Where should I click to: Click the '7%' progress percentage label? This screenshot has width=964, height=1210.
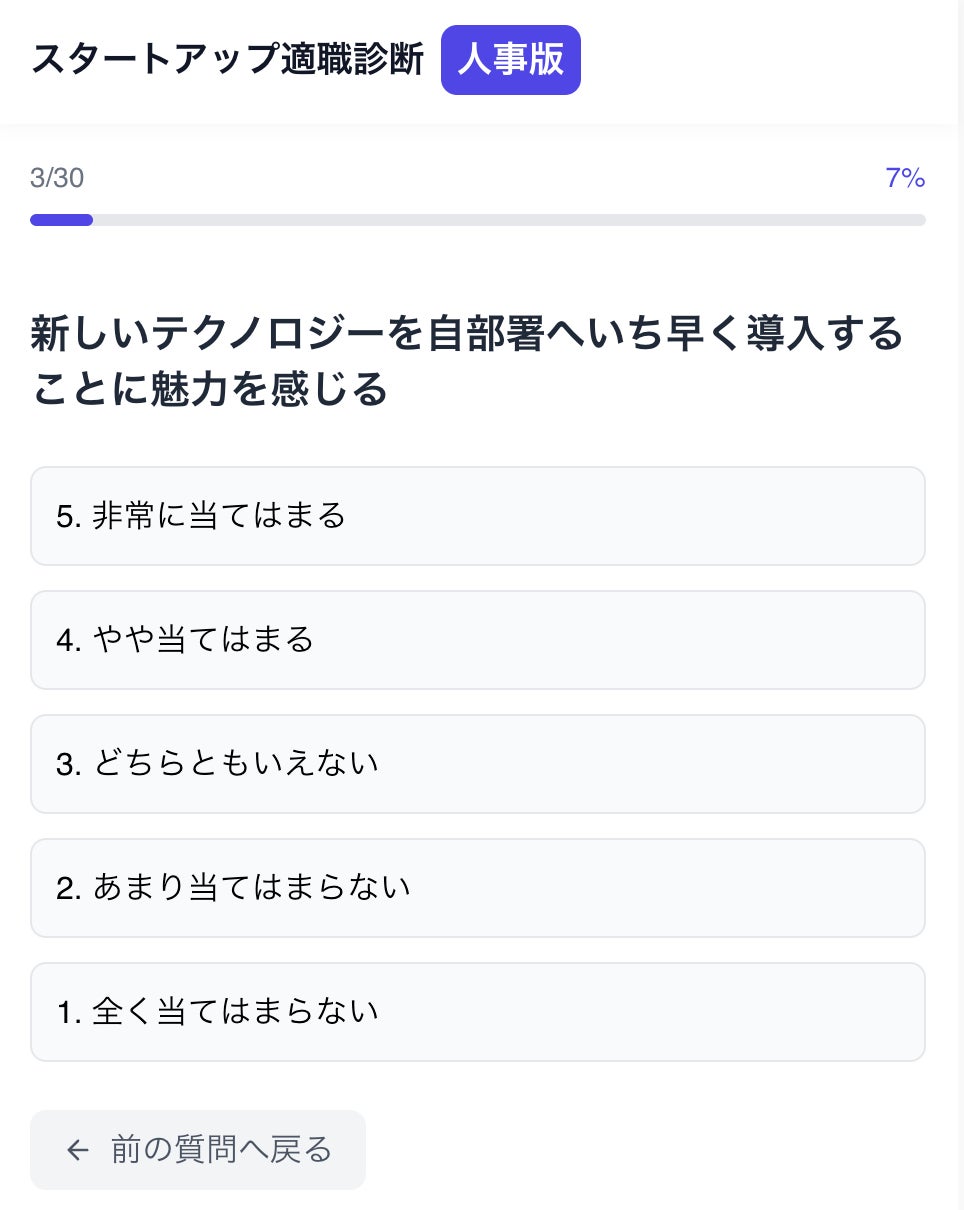(x=904, y=179)
